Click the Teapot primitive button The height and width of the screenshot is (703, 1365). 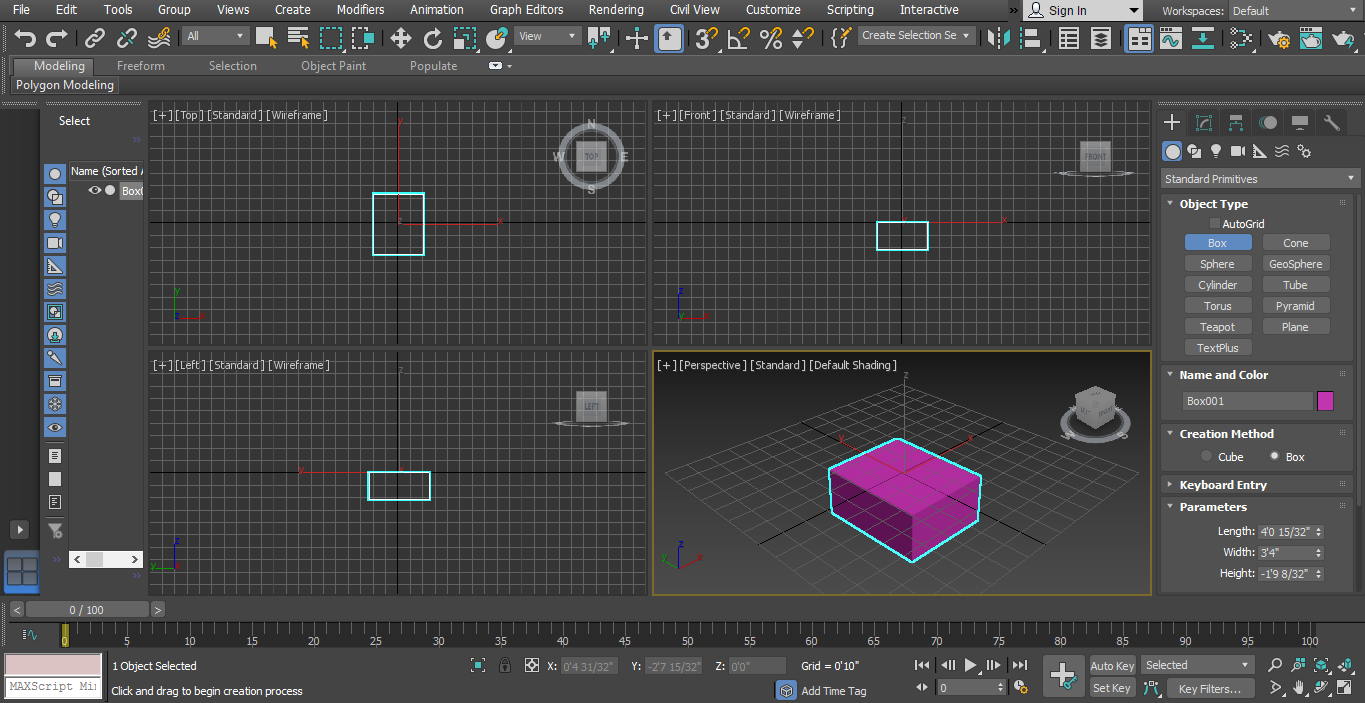click(1217, 327)
